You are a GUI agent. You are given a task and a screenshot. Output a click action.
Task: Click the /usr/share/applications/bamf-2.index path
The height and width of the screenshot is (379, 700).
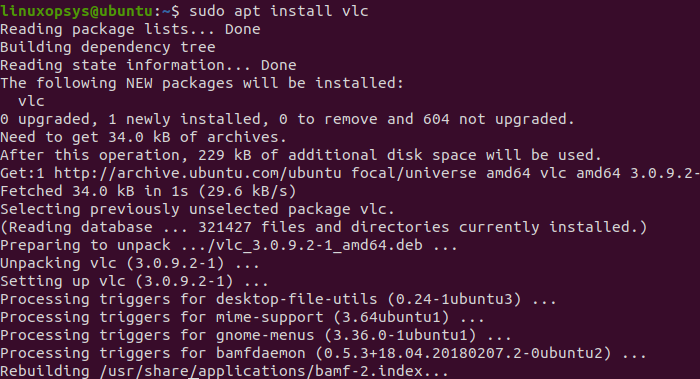click(261, 371)
